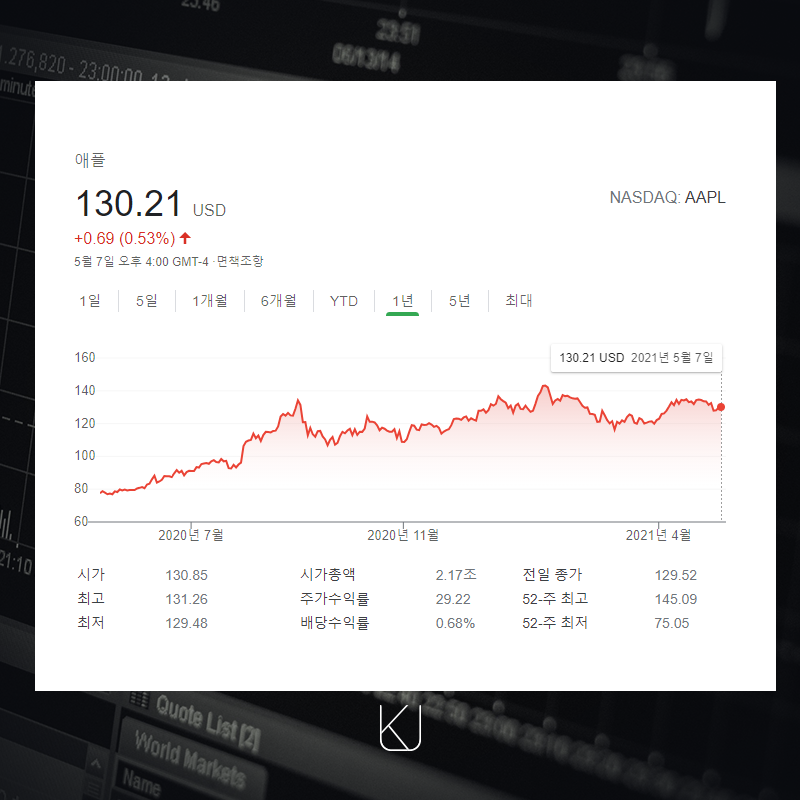Viewport: 800px width, 800px height.
Task: Click the 최고 value 131.26
Action: (186, 599)
